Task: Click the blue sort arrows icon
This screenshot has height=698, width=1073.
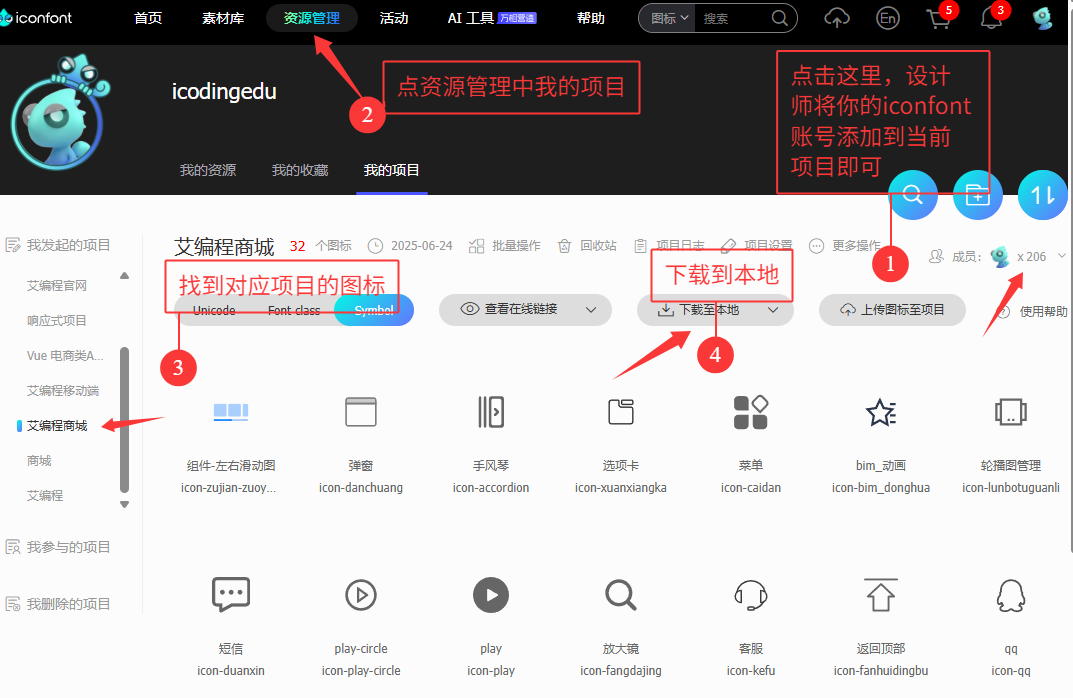Action: tap(1042, 196)
